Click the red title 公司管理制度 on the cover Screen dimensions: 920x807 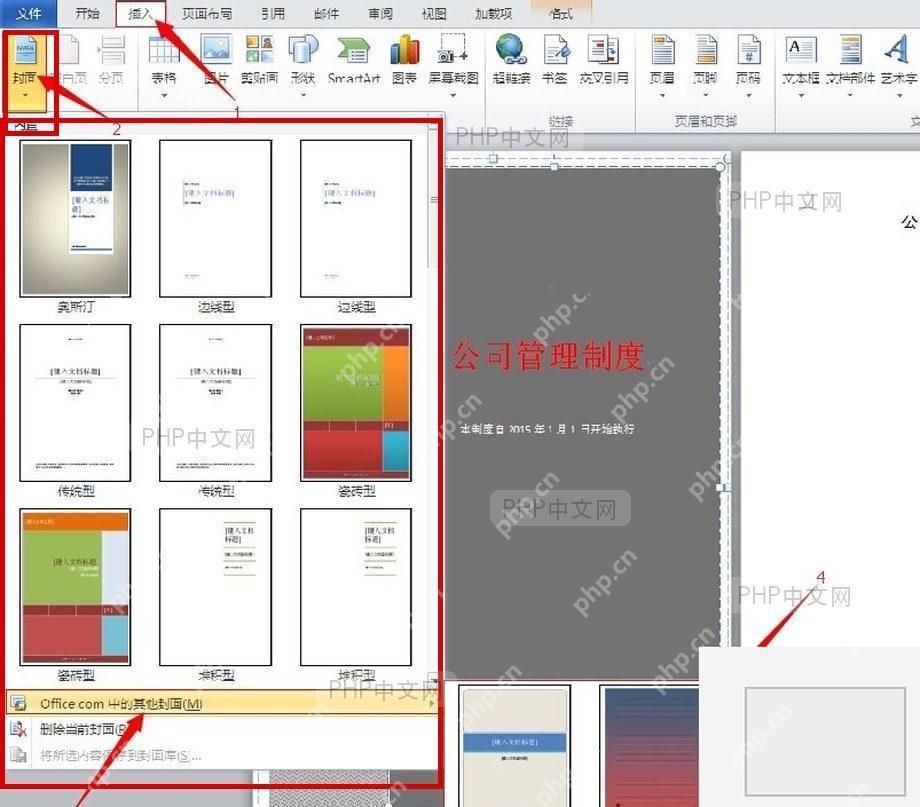pos(548,356)
